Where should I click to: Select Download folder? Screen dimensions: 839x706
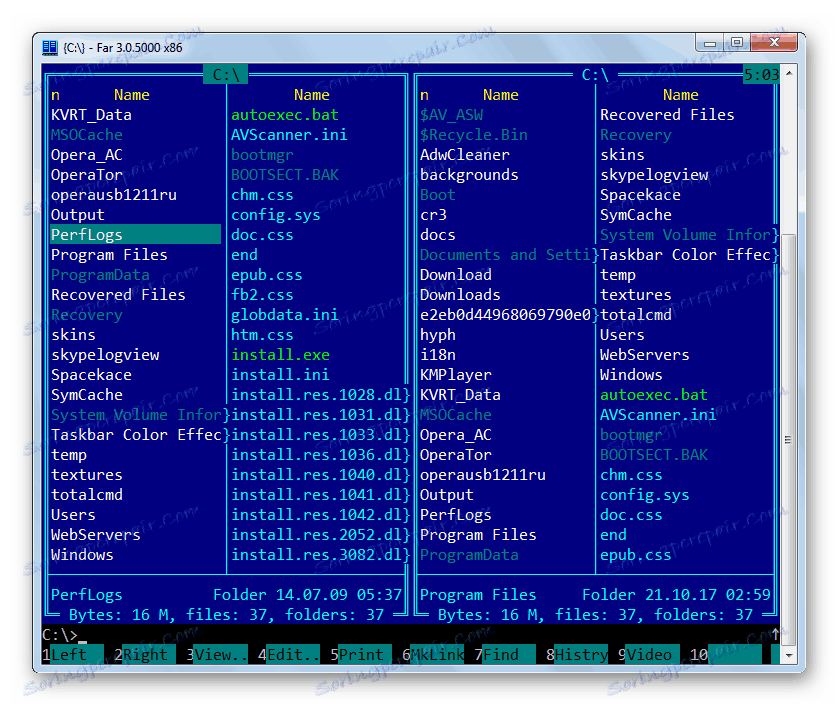click(455, 275)
